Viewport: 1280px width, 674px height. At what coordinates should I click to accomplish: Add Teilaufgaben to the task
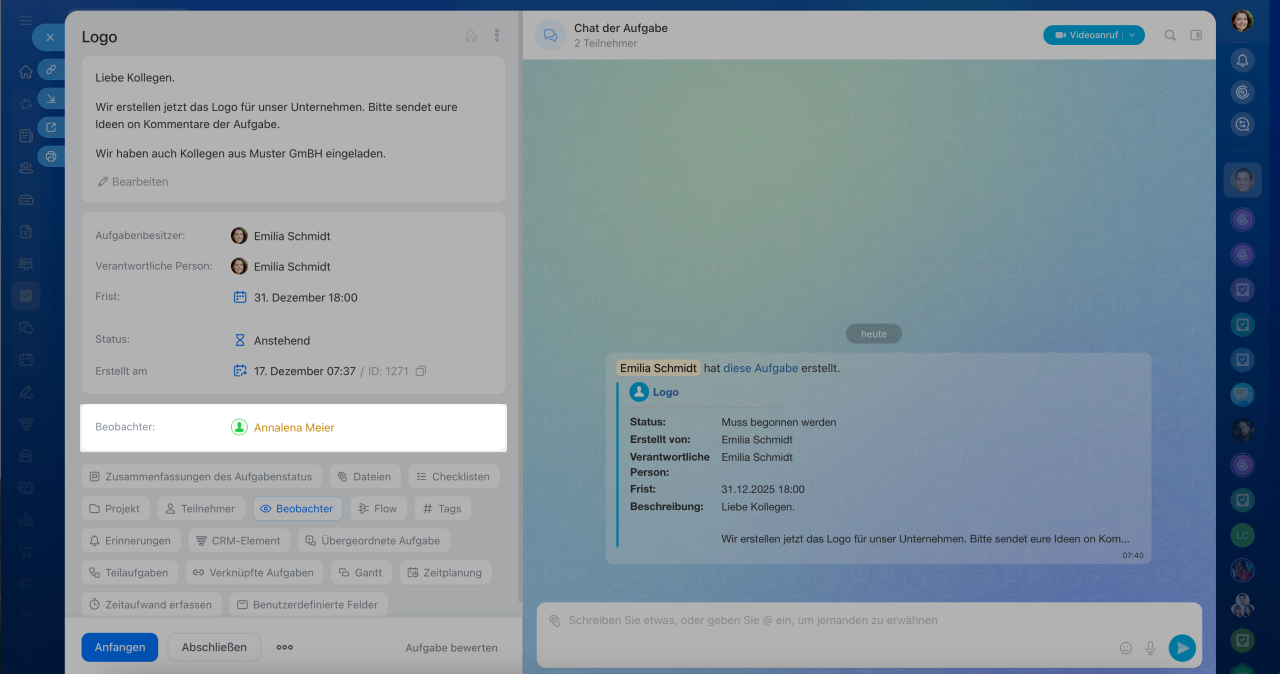(x=131, y=573)
